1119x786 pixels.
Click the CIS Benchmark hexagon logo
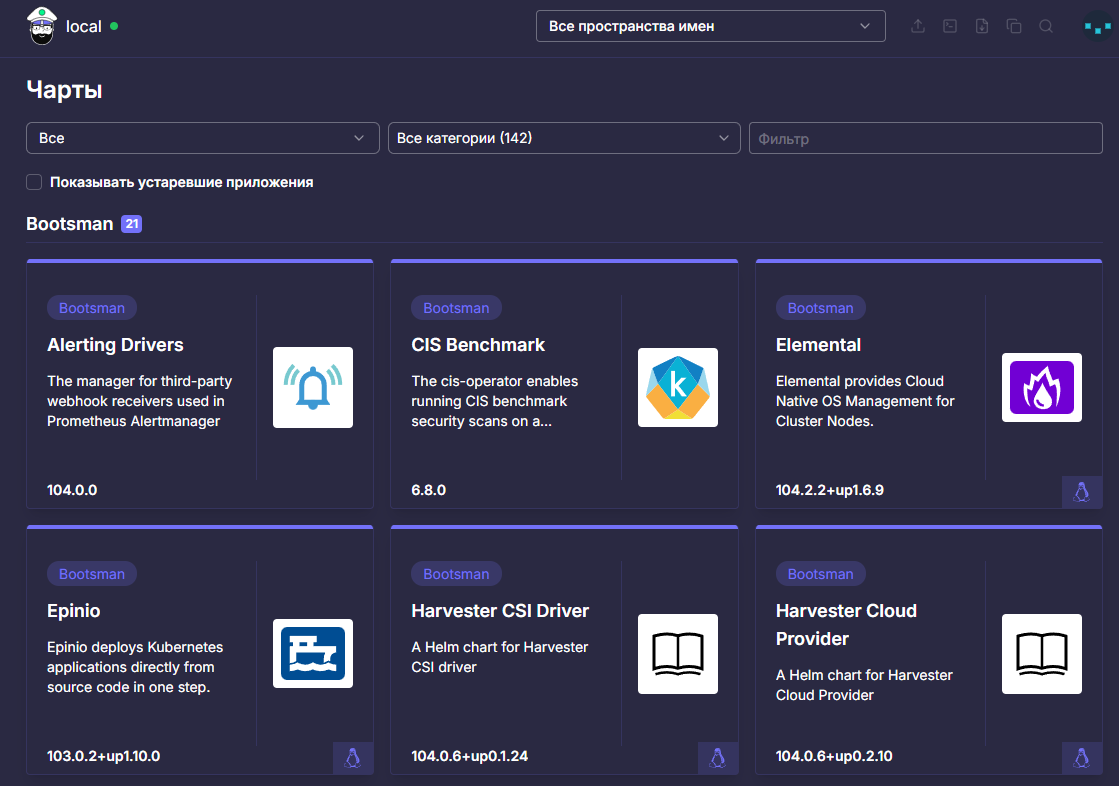pos(677,388)
